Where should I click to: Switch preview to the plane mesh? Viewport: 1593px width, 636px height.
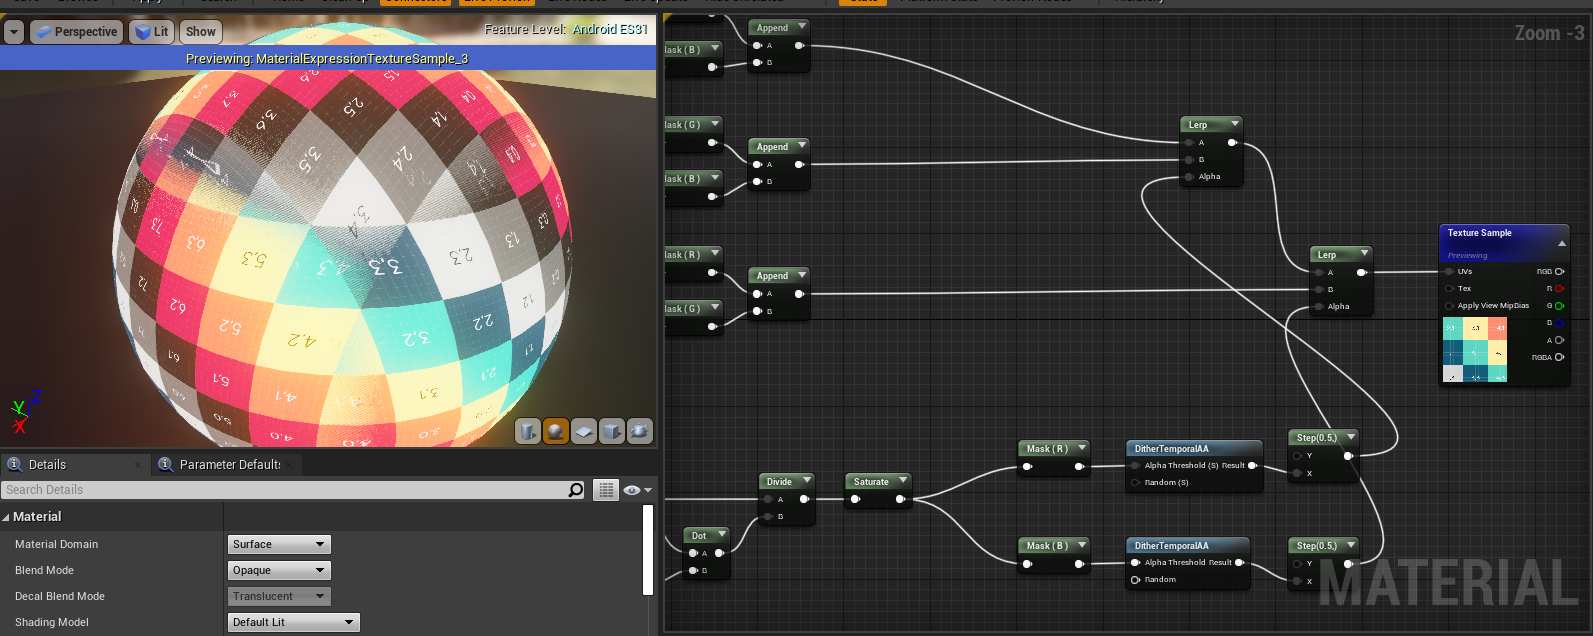click(x=584, y=431)
